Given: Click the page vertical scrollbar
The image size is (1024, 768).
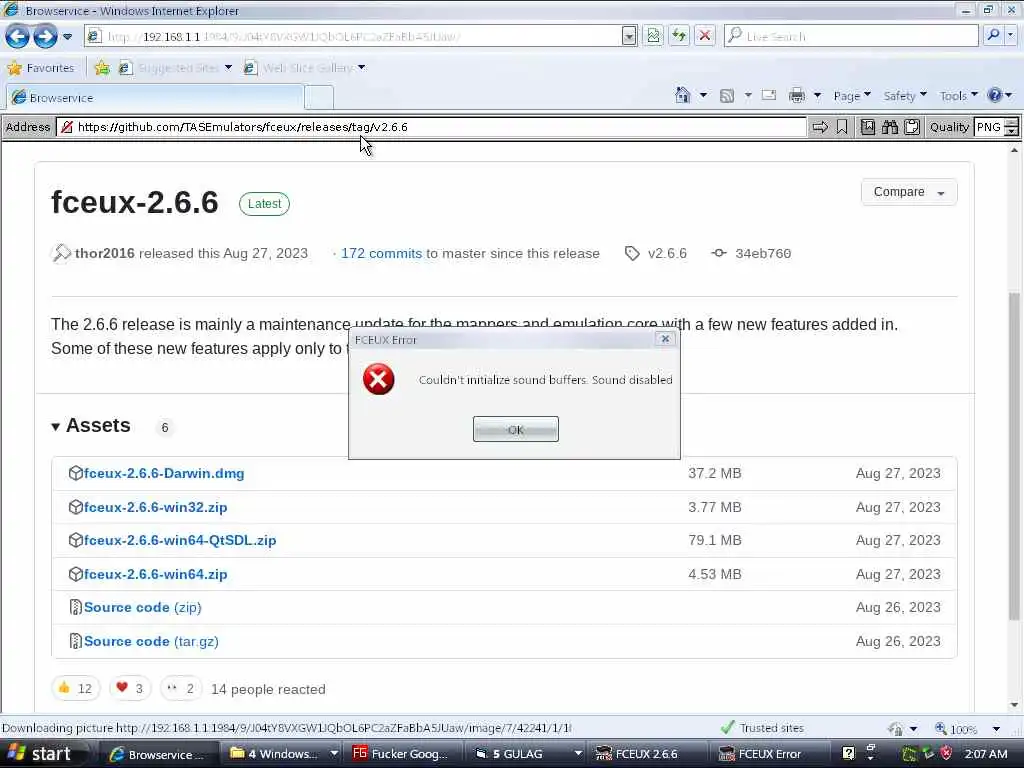Looking at the screenshot, I should (x=1014, y=457).
